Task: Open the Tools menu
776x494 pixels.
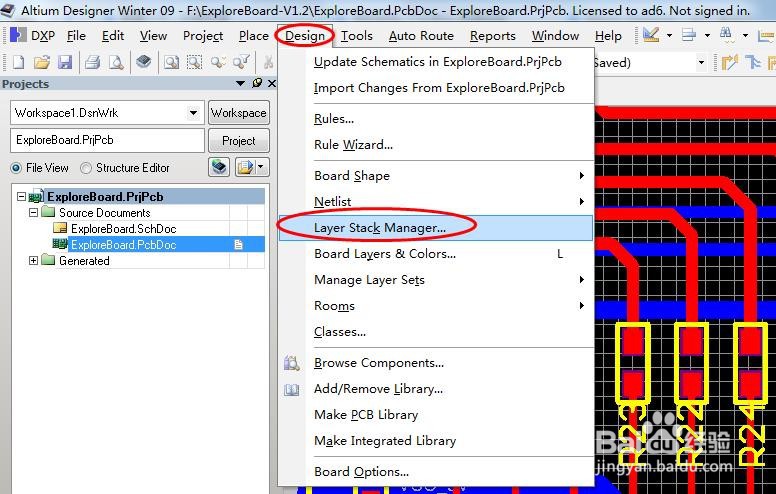Action: (x=356, y=36)
